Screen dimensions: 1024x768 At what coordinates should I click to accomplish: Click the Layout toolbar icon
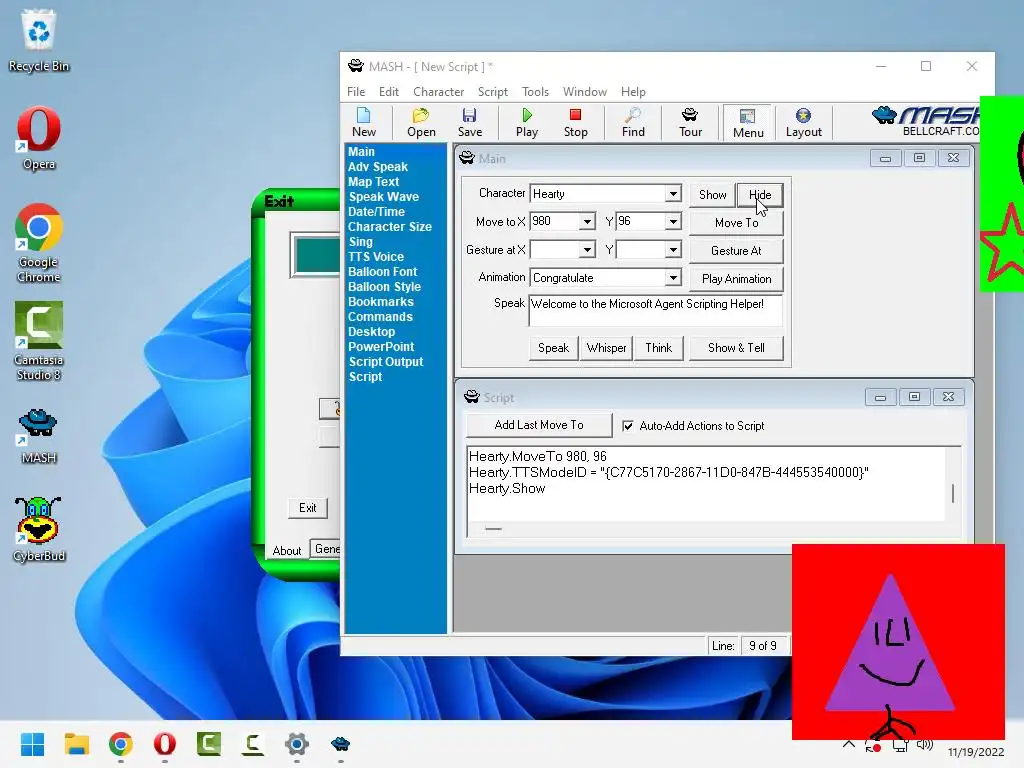pos(803,123)
